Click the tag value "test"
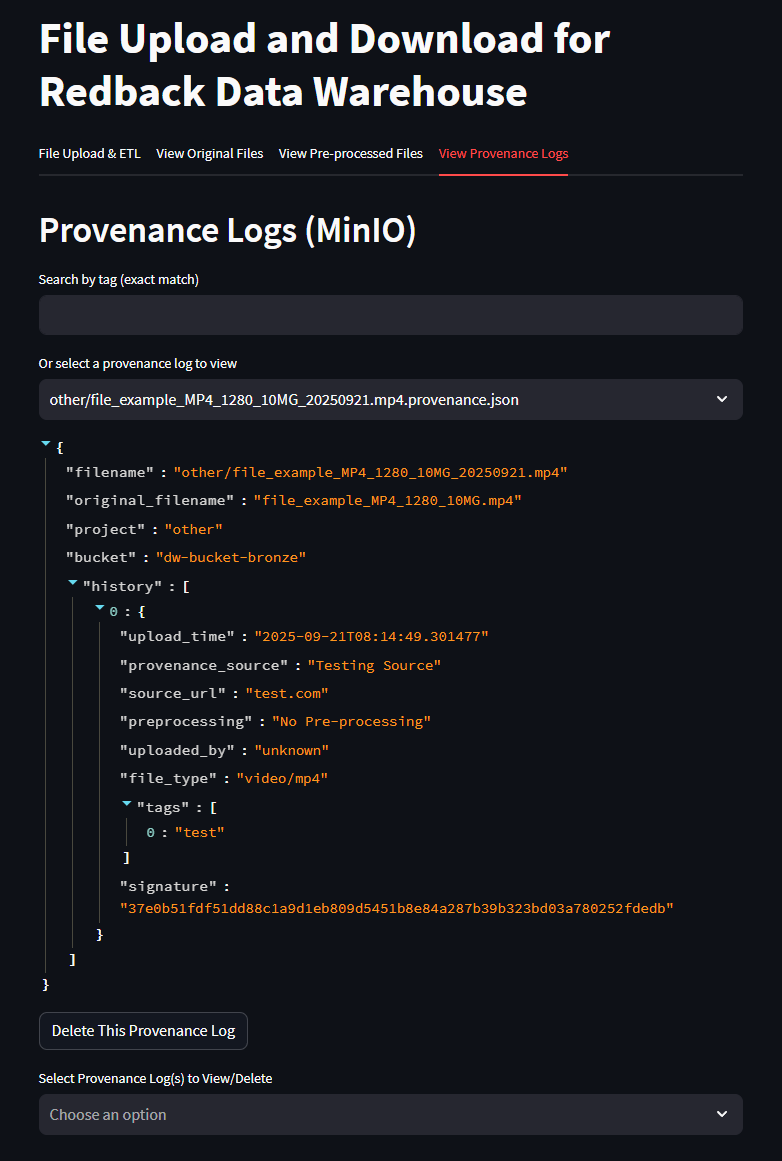The width and height of the screenshot is (782, 1161). click(x=199, y=832)
